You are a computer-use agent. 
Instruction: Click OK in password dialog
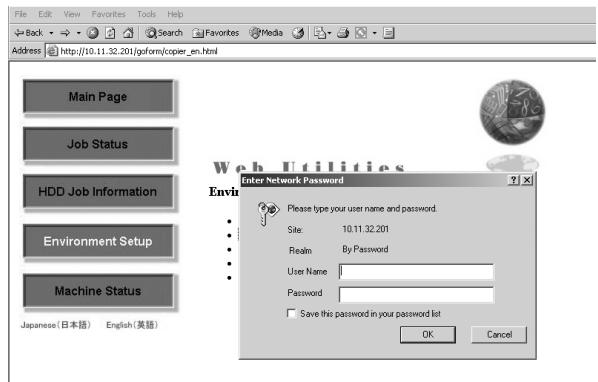click(428, 334)
